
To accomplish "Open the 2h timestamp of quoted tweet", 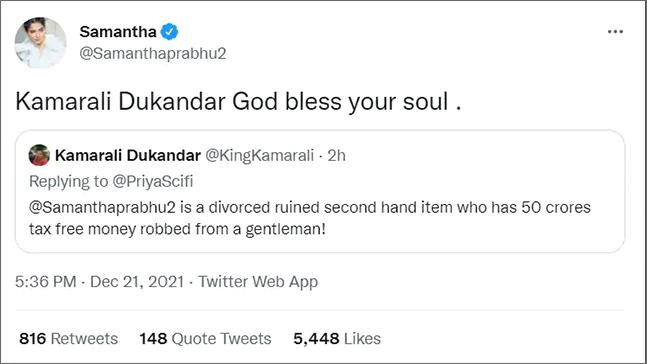I will coord(336,156).
